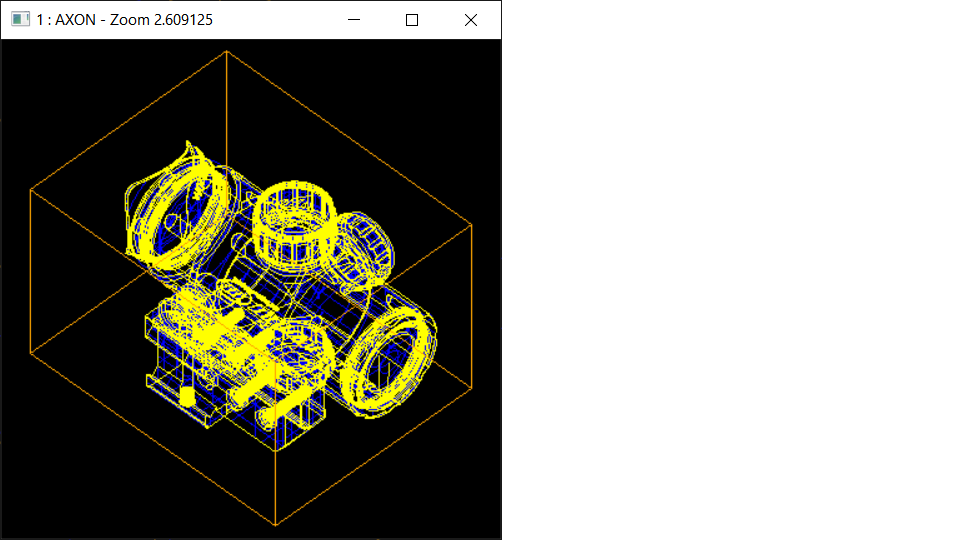Select the upper-left corner of orange bounding box
Image resolution: width=960 pixels, height=540 pixels.
coord(30,187)
